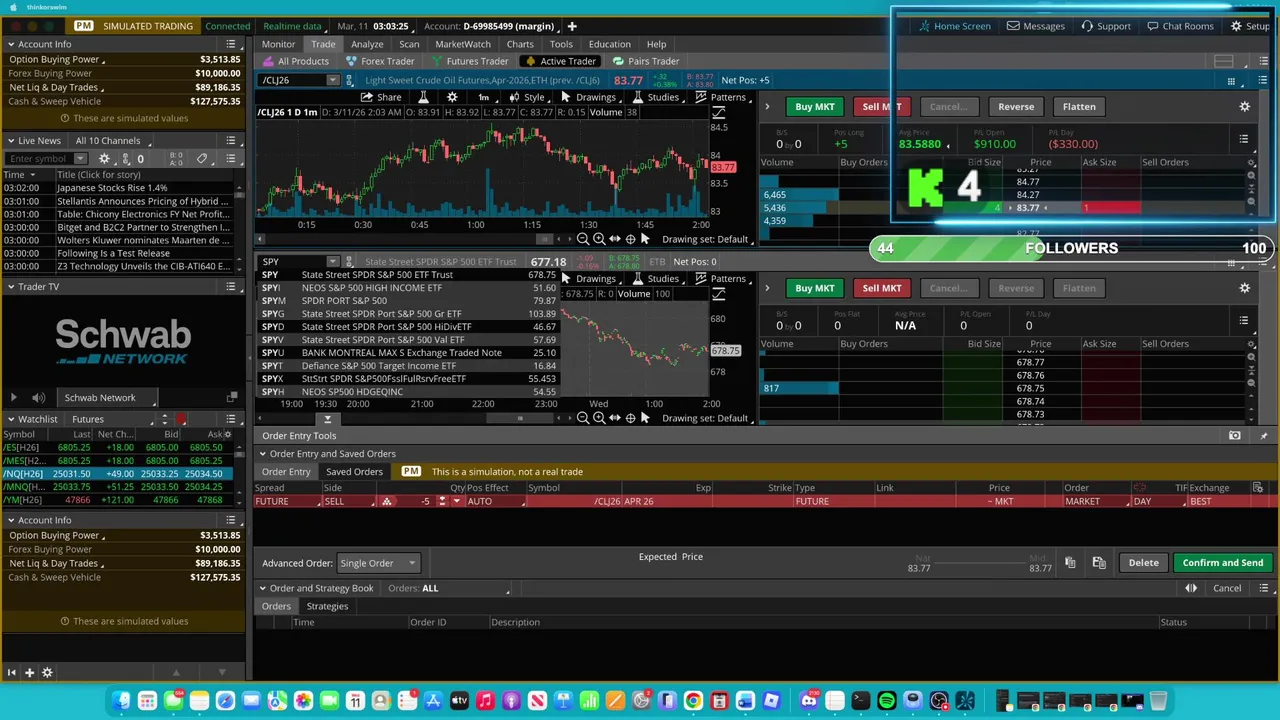Image resolution: width=1280 pixels, height=720 pixels.
Task: Zoom out on the /CLJ26 chart
Action: 583,239
